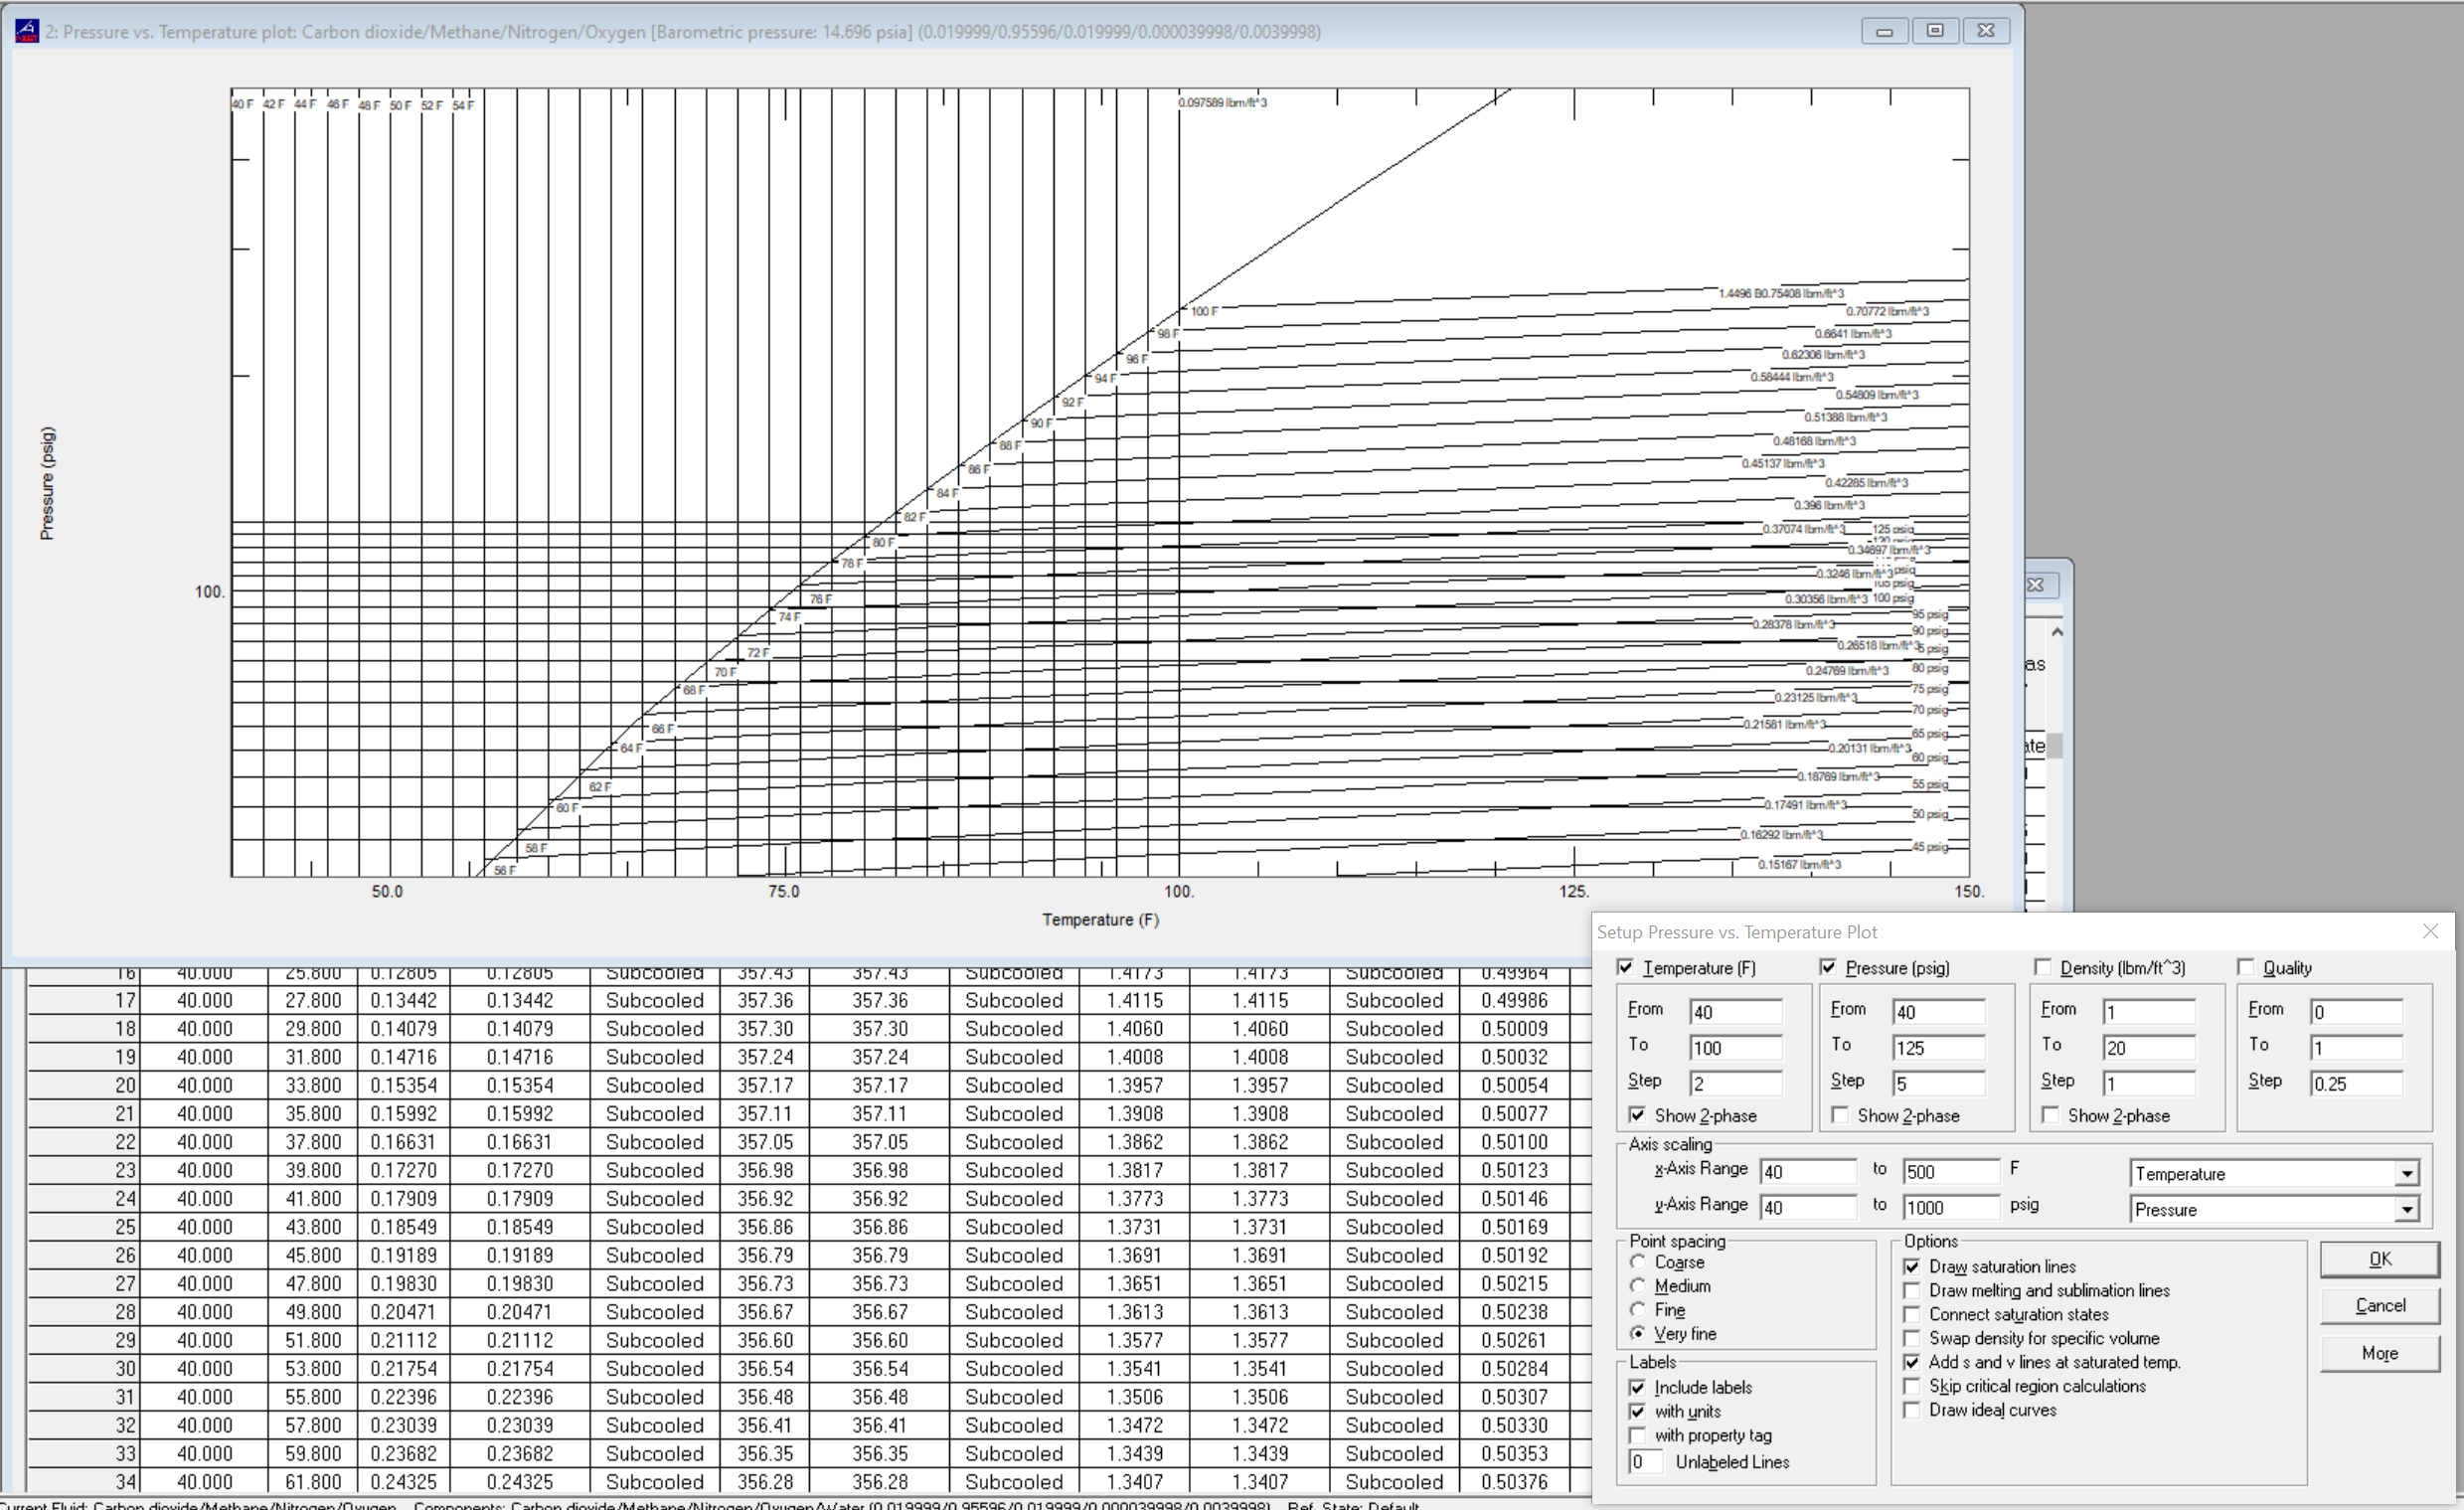Enable Draw melting and sublimation lines
2464x1510 pixels.
tap(1913, 1290)
